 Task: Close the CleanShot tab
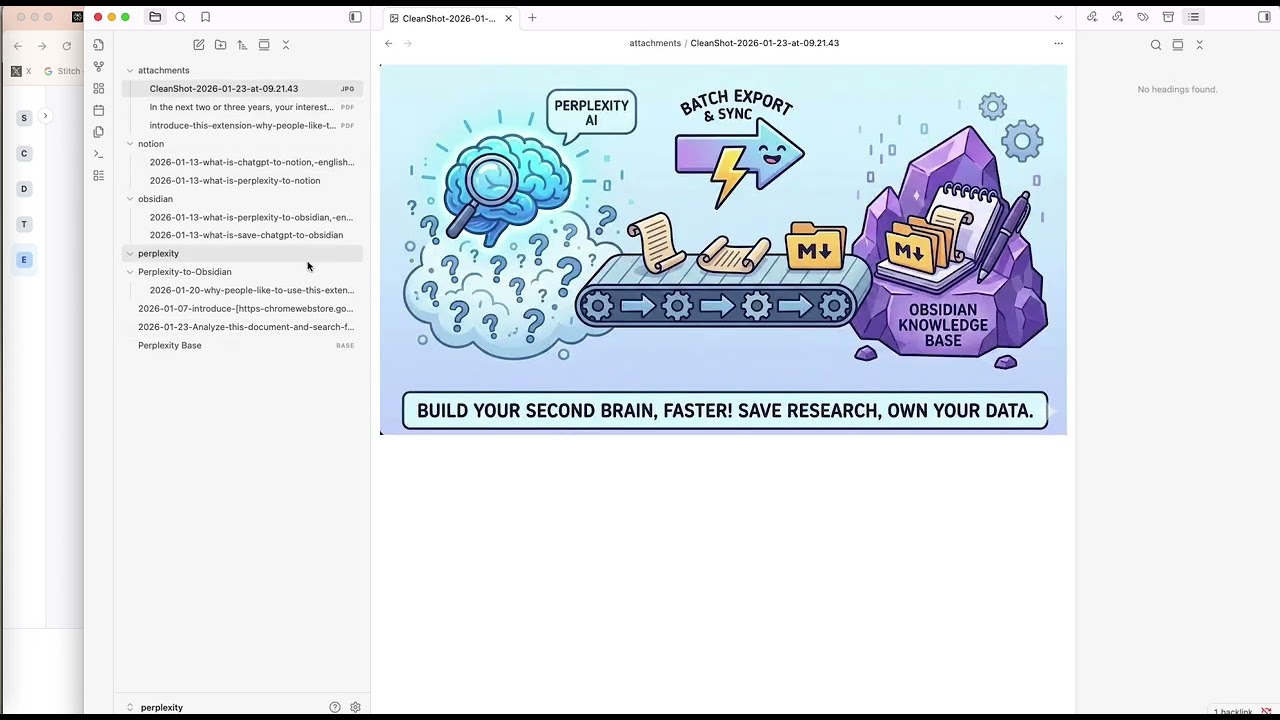[x=508, y=18]
